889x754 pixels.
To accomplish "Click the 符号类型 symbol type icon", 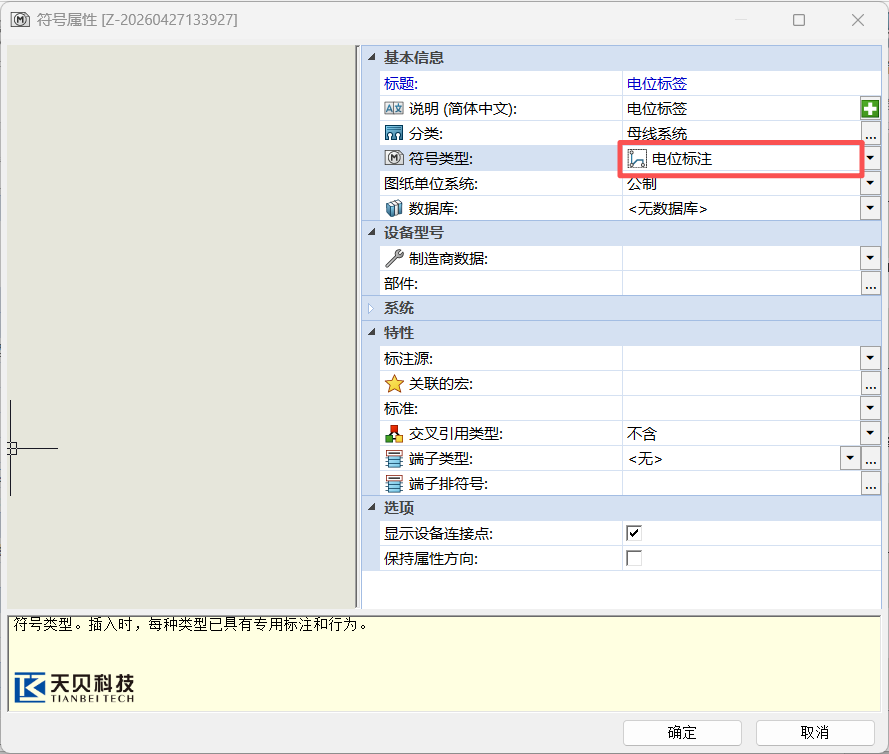I will pyautogui.click(x=394, y=159).
